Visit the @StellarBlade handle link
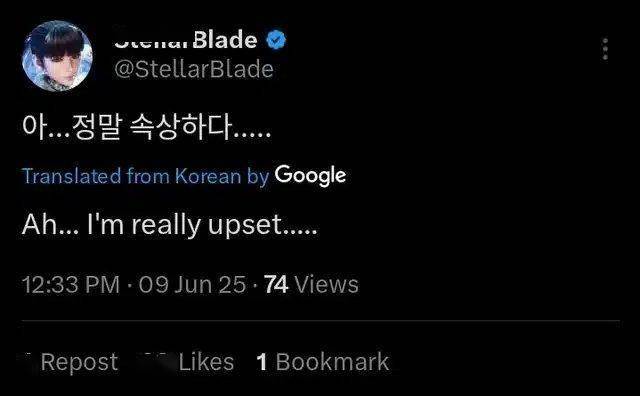640x396 pixels. pyautogui.click(x=194, y=69)
